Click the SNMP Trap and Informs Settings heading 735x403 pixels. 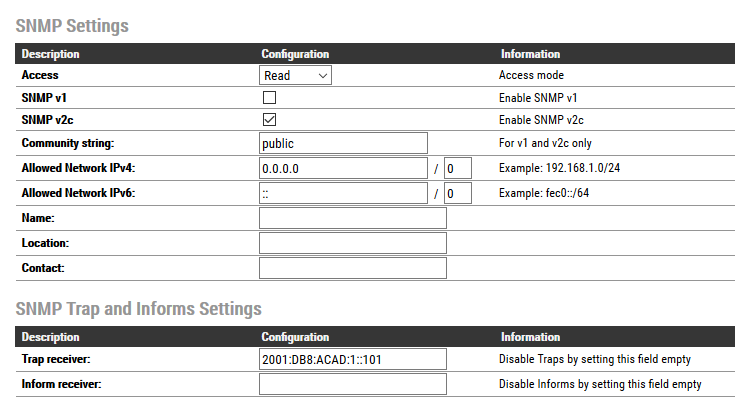138,309
